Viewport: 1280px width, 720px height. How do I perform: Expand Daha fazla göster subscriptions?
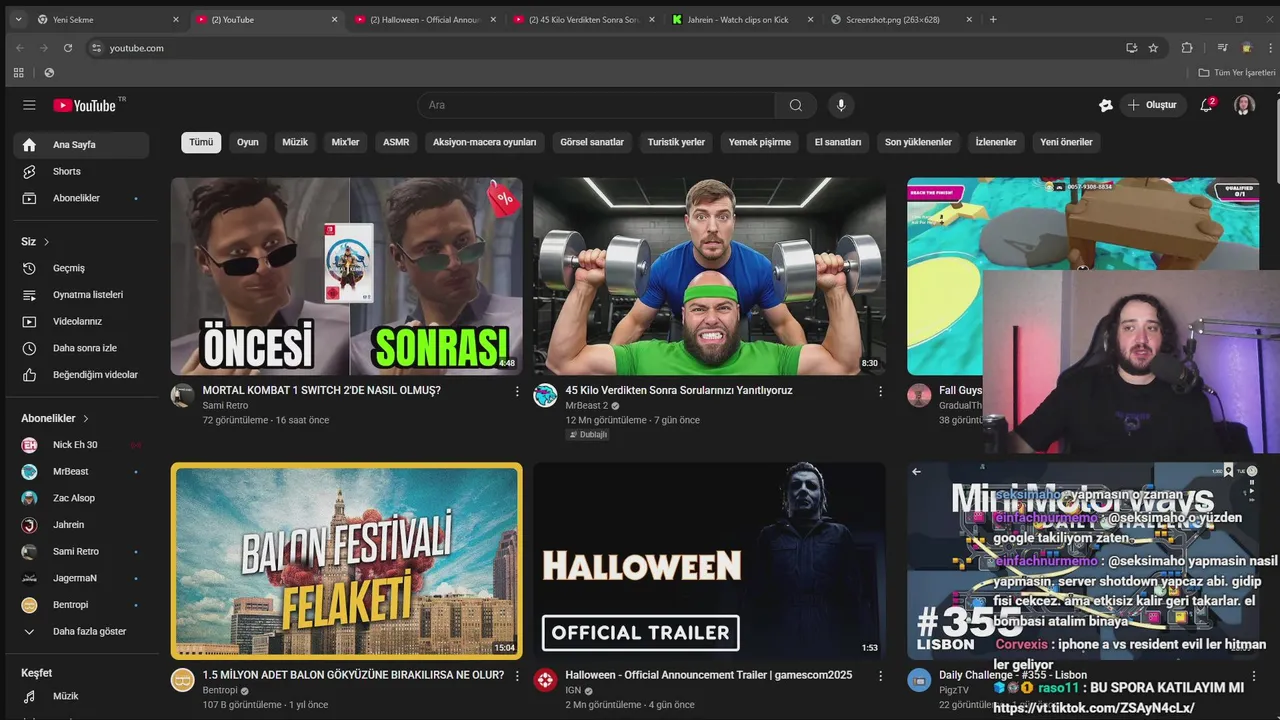click(81, 632)
